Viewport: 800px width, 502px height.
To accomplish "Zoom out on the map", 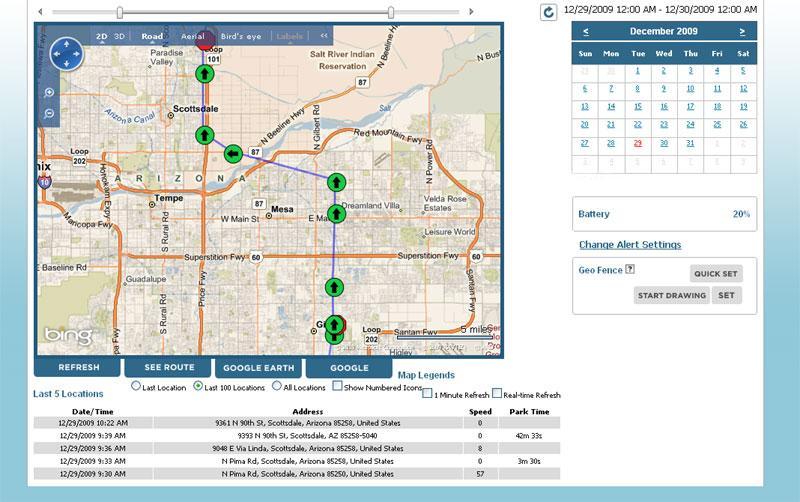I will [50, 113].
